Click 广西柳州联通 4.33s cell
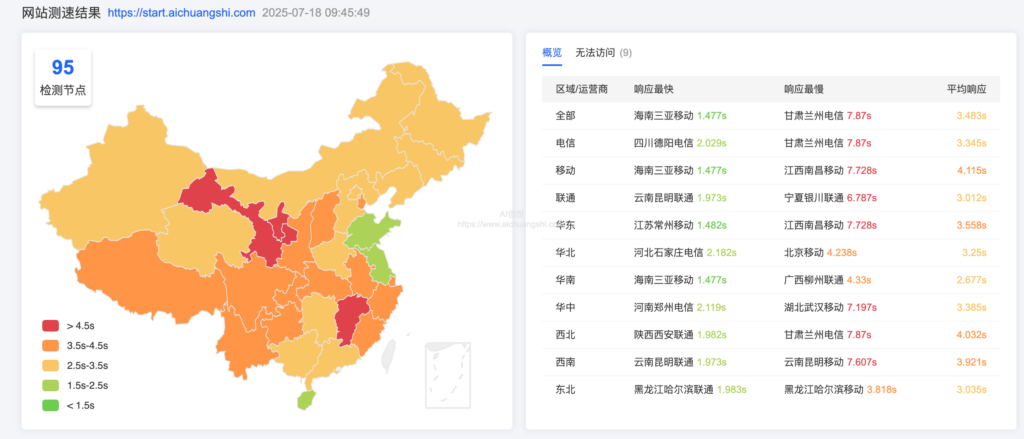Image resolution: width=1024 pixels, height=439 pixels. click(828, 280)
